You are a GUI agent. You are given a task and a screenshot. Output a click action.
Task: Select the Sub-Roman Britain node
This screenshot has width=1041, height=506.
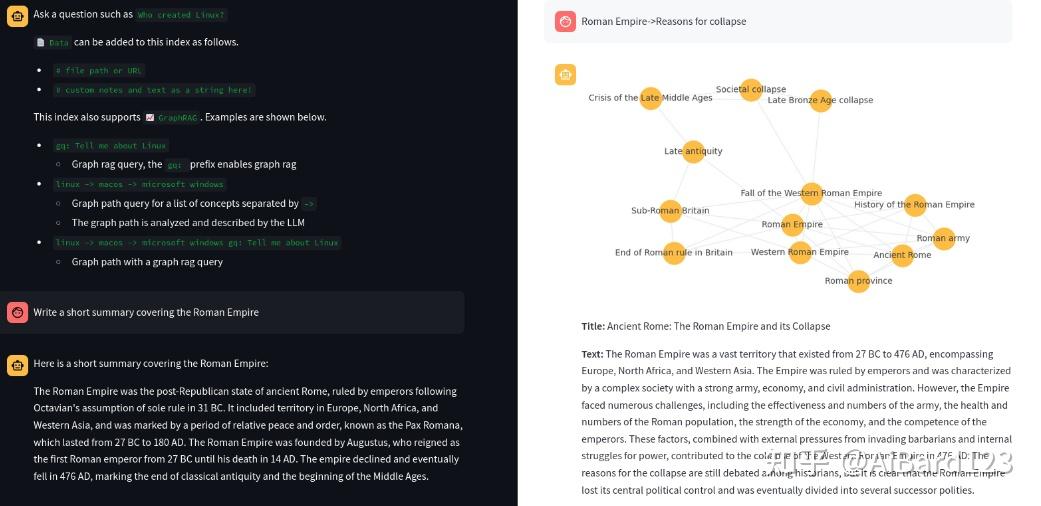(x=671, y=211)
